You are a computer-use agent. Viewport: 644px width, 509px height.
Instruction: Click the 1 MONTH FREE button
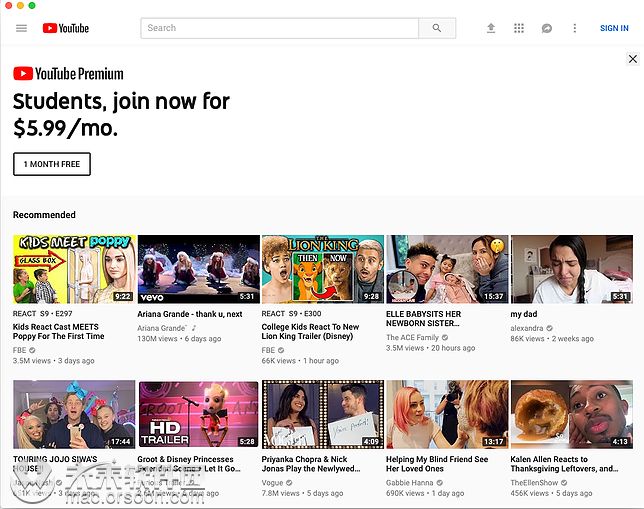[x=52, y=164]
